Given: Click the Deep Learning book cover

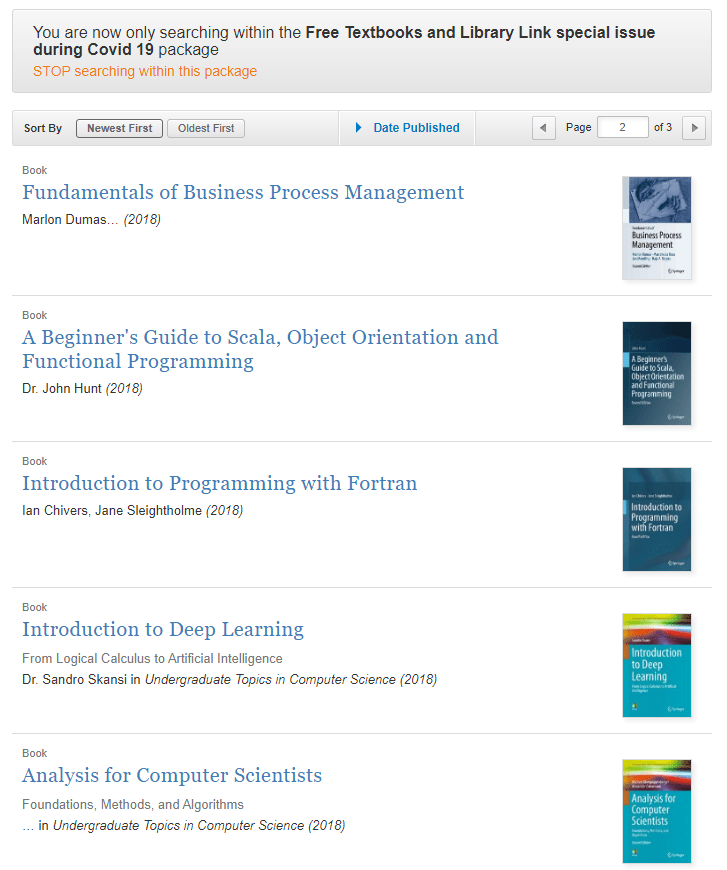Looking at the screenshot, I should 656,665.
